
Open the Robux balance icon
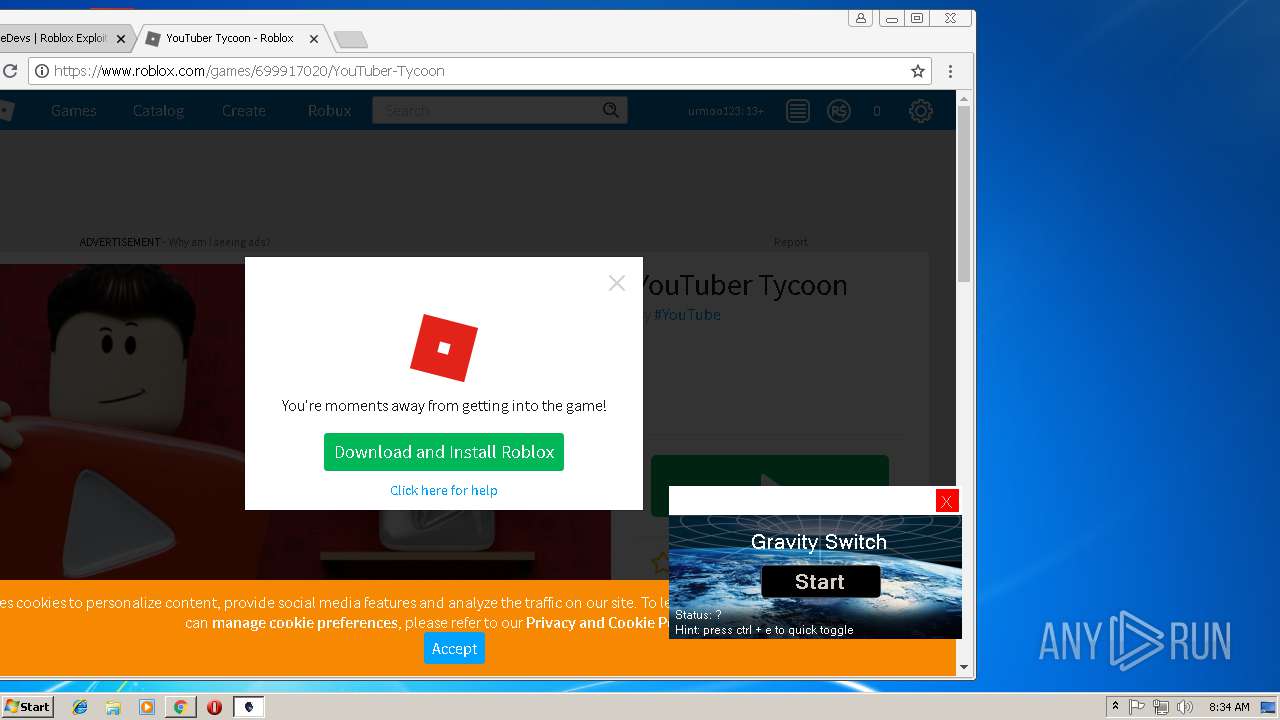point(839,111)
